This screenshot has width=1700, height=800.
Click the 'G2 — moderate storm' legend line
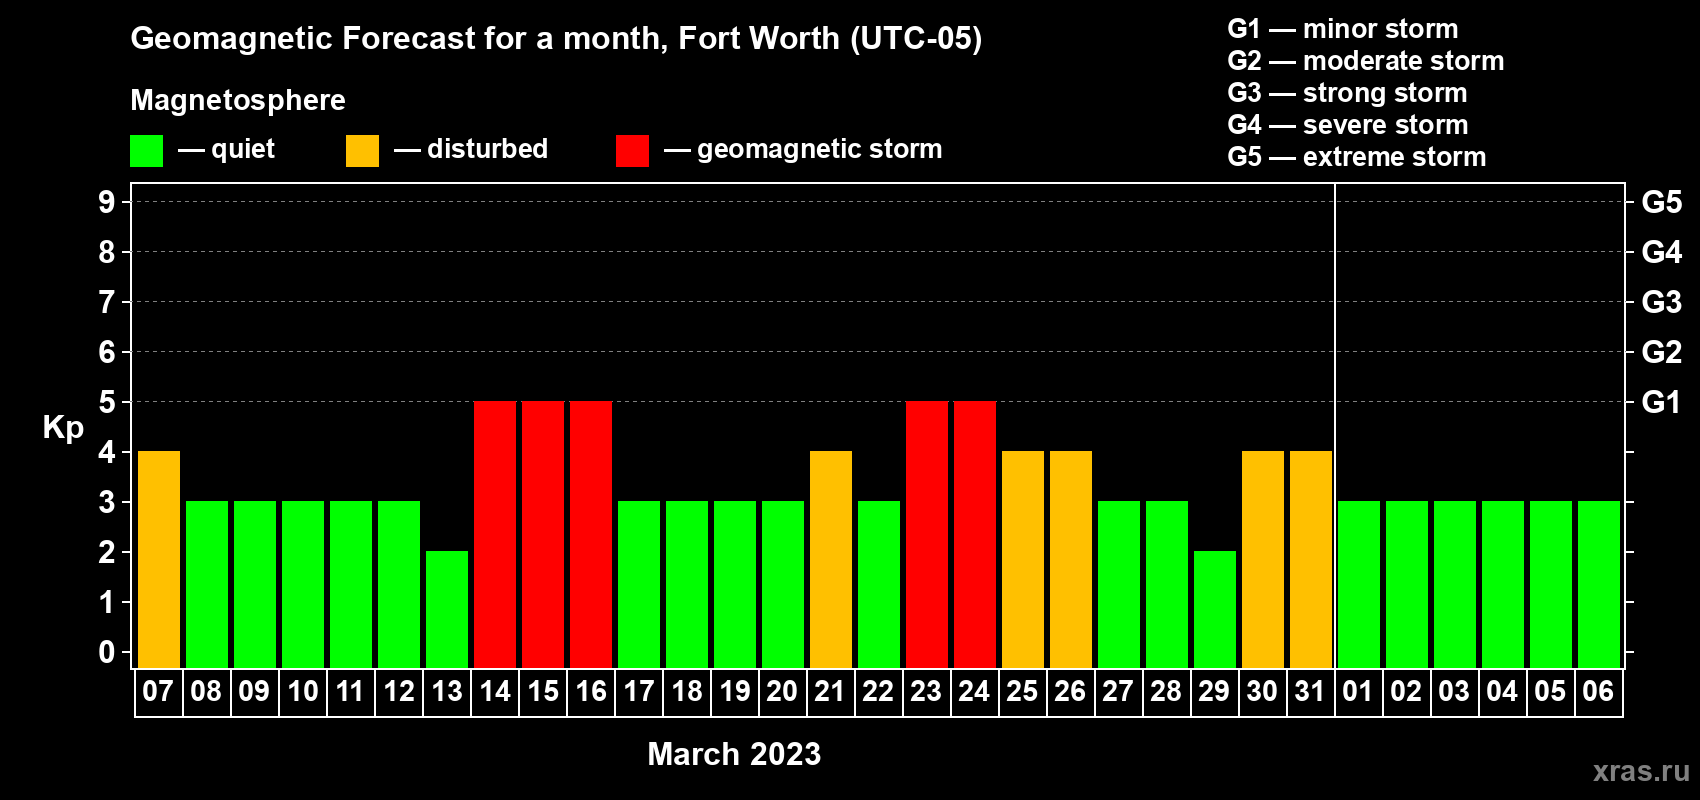tap(1366, 61)
